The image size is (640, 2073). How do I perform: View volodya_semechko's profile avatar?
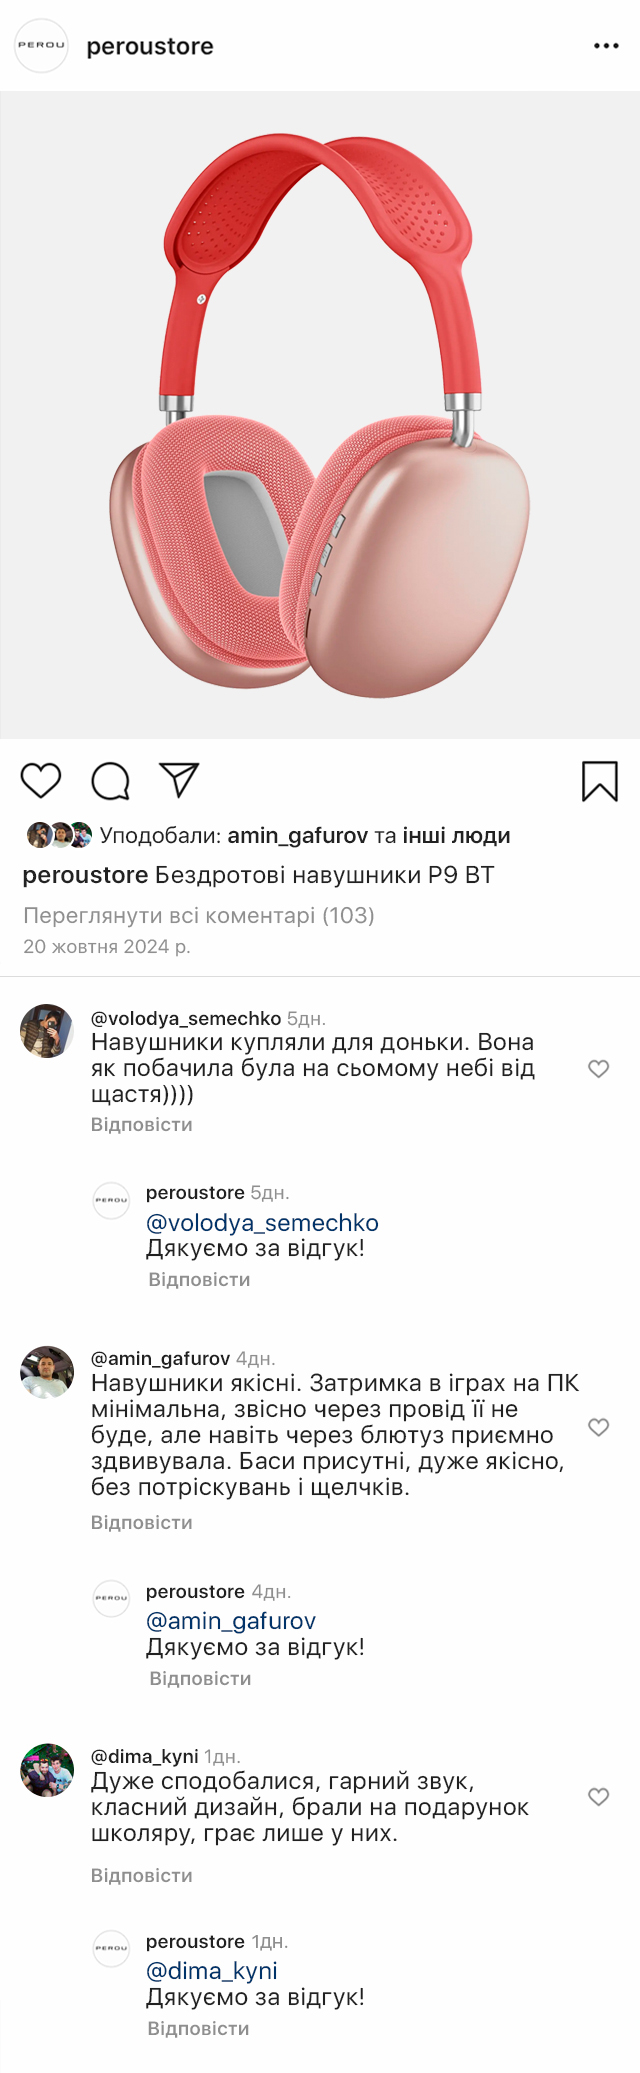pos(47,1031)
